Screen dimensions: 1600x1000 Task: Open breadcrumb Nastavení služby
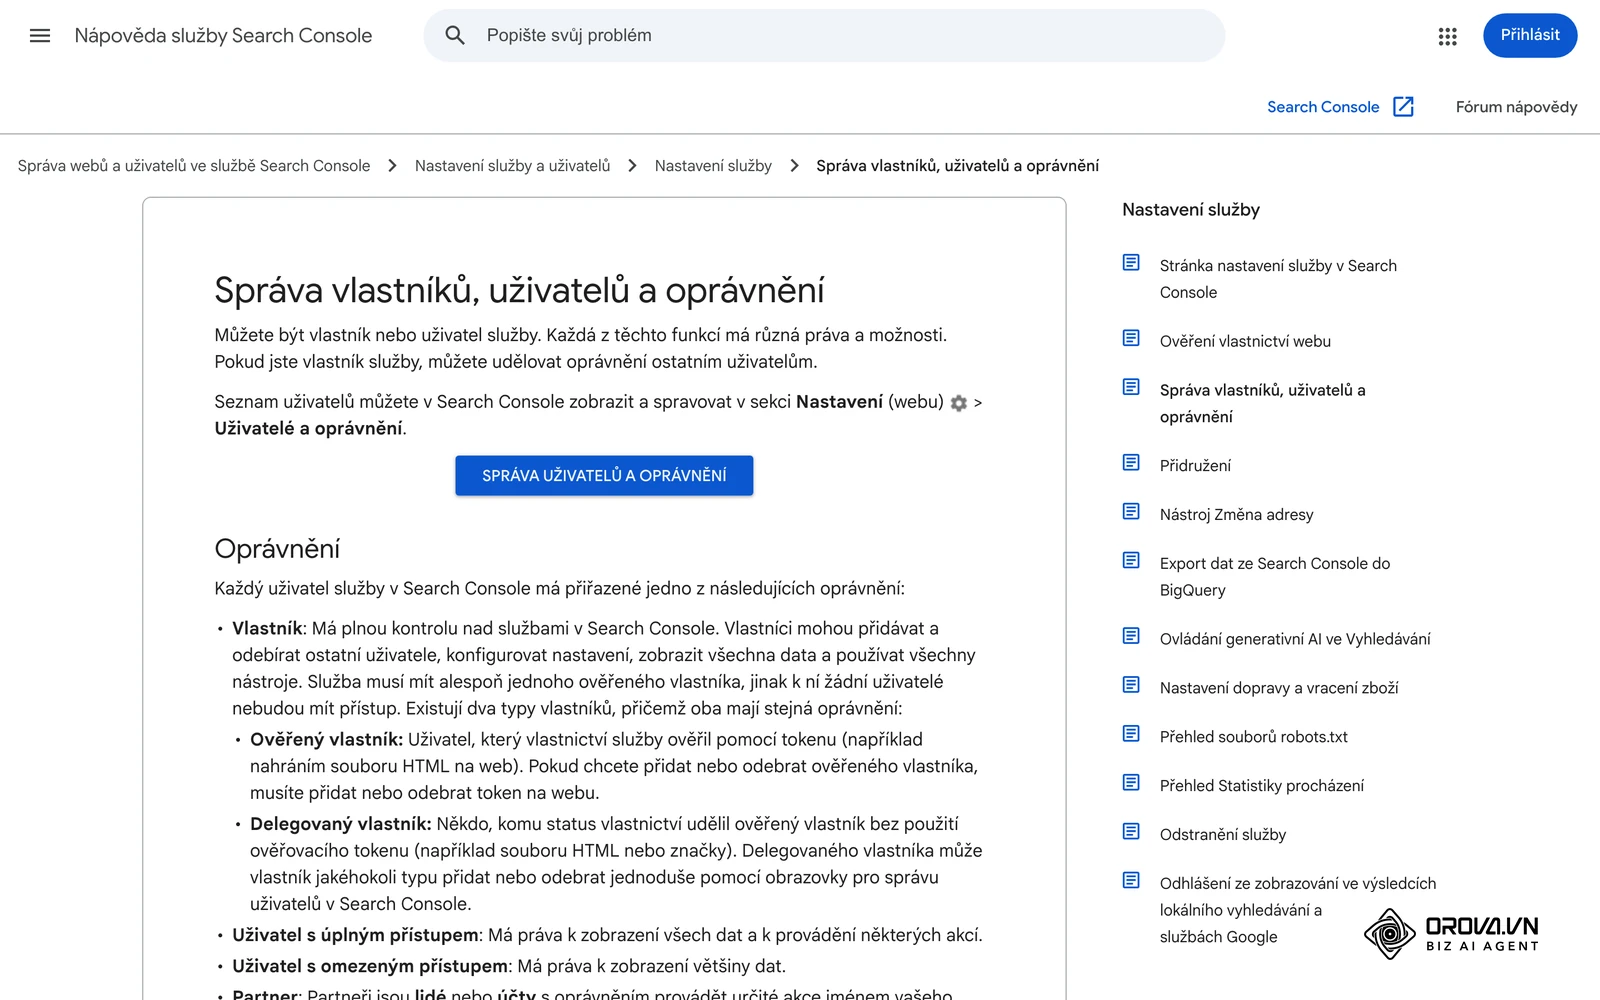pyautogui.click(x=713, y=166)
